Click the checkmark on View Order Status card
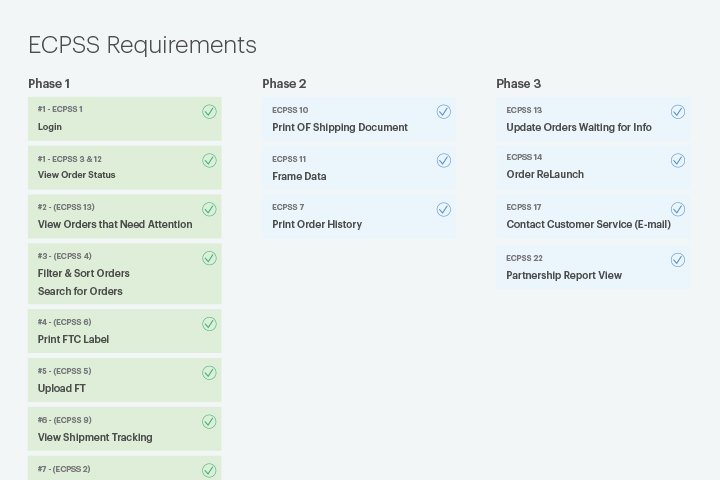Viewport: 720px width, 480px height. click(x=209, y=160)
